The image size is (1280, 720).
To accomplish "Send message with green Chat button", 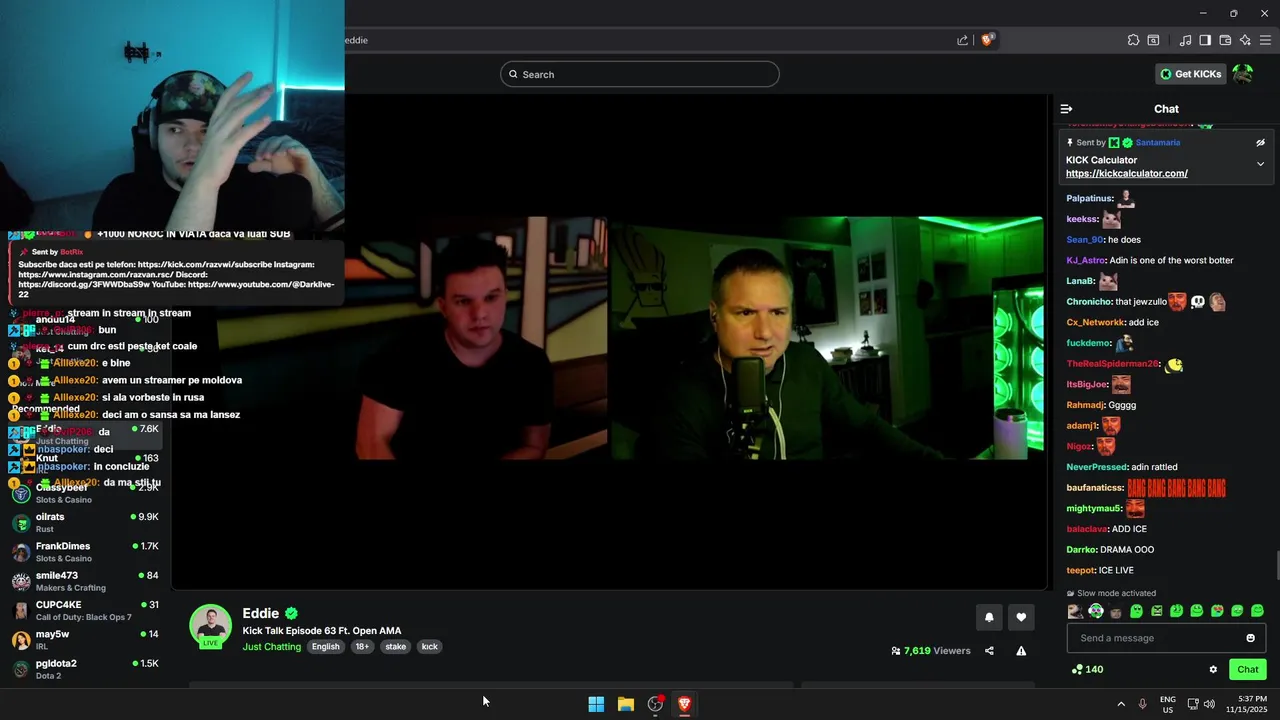I will (x=1247, y=670).
